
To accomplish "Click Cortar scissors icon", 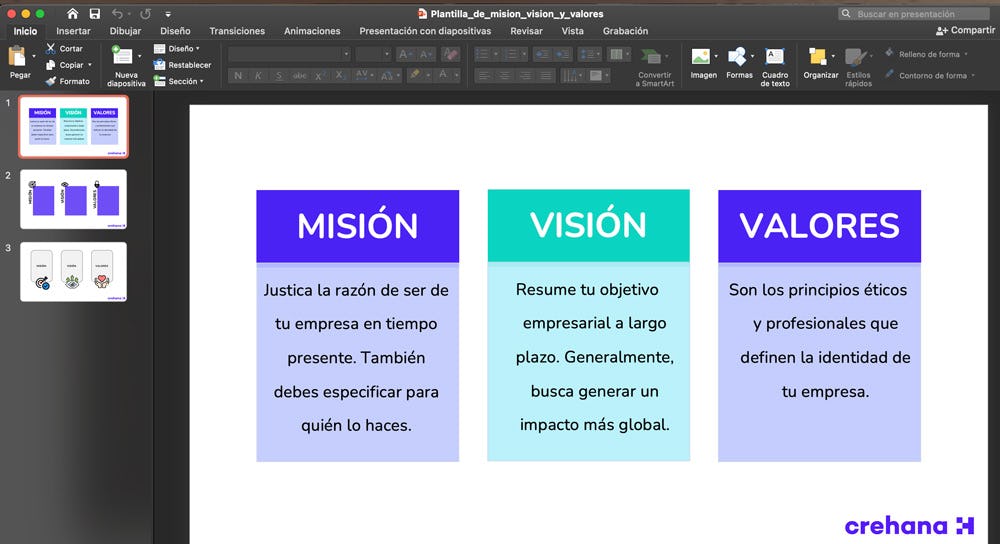I will (50, 48).
